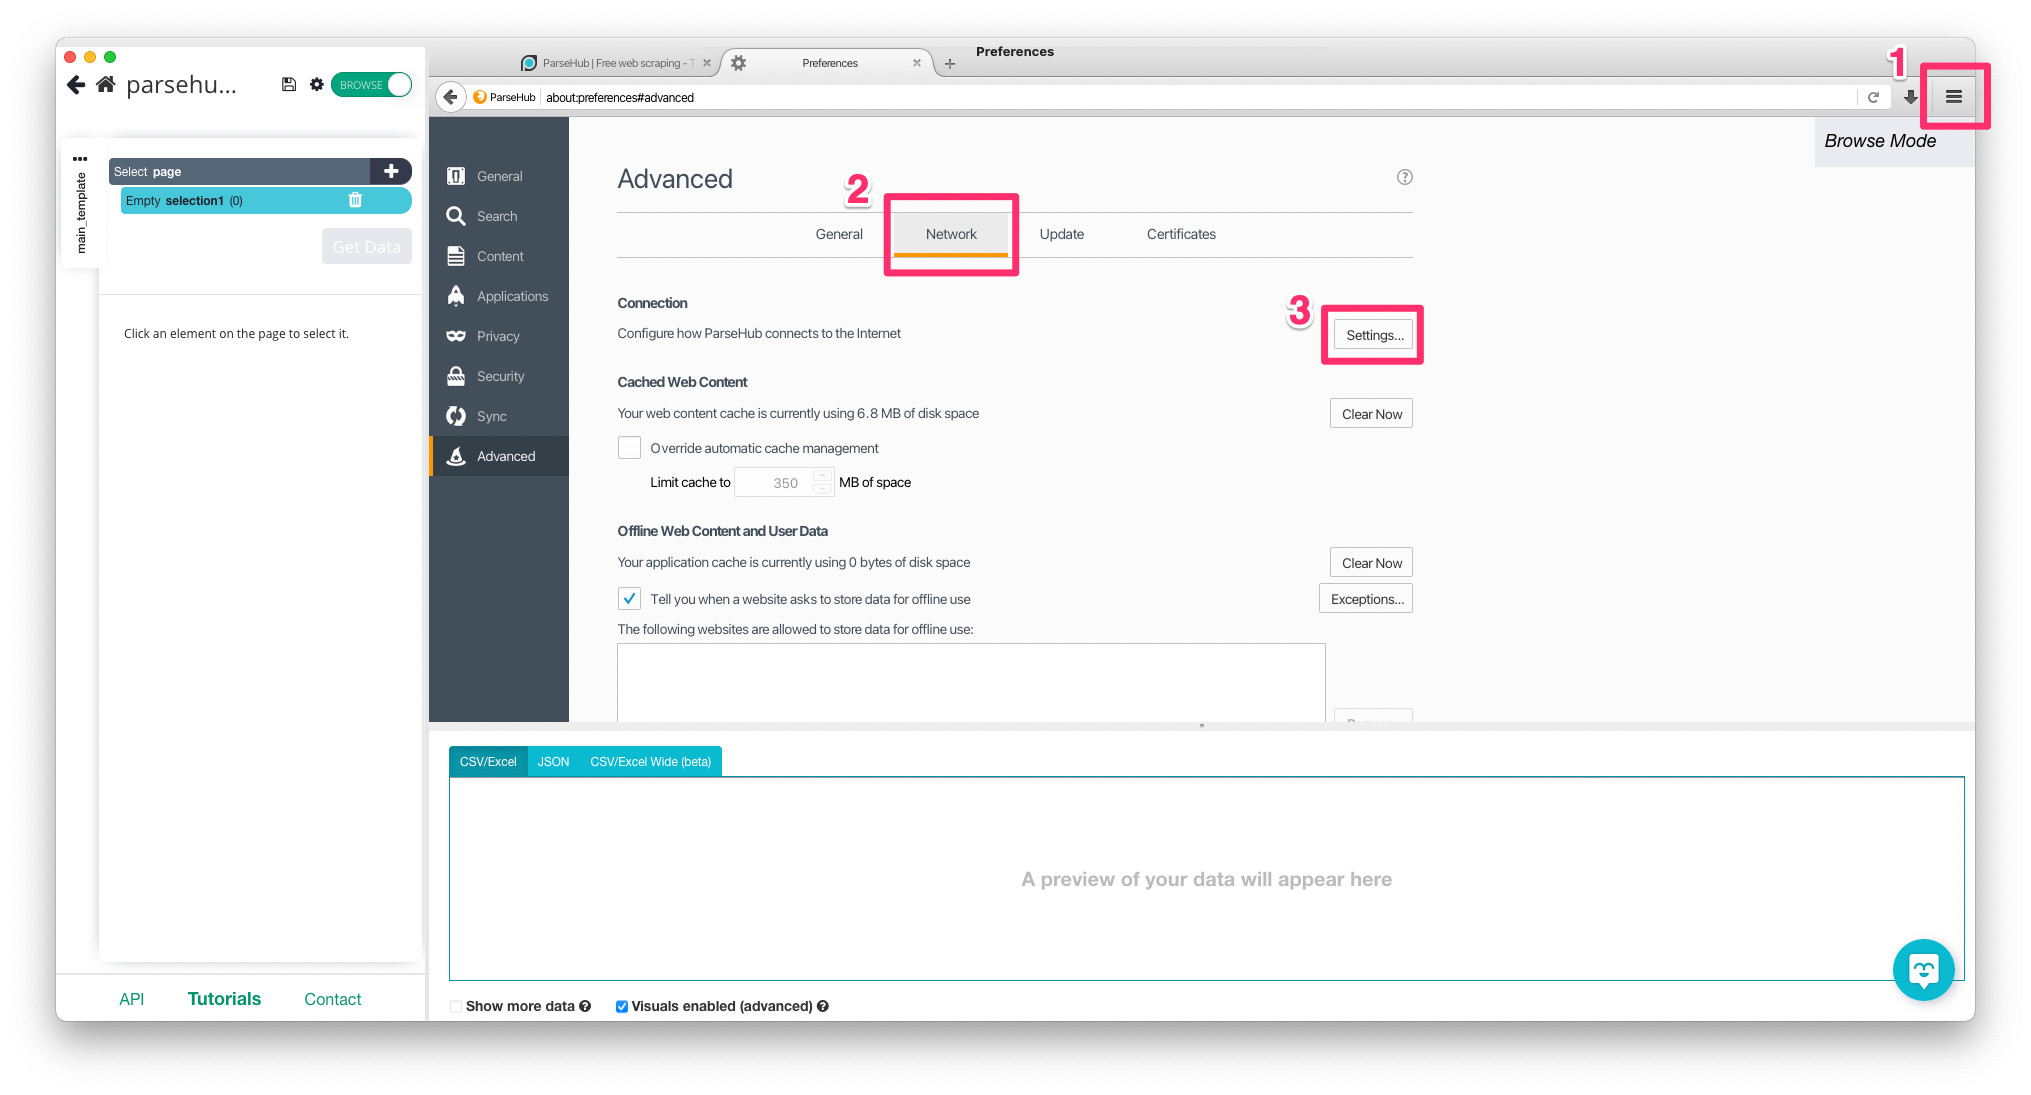Click the home icon in ParseHub sidebar
The image size is (2031, 1095).
(106, 85)
